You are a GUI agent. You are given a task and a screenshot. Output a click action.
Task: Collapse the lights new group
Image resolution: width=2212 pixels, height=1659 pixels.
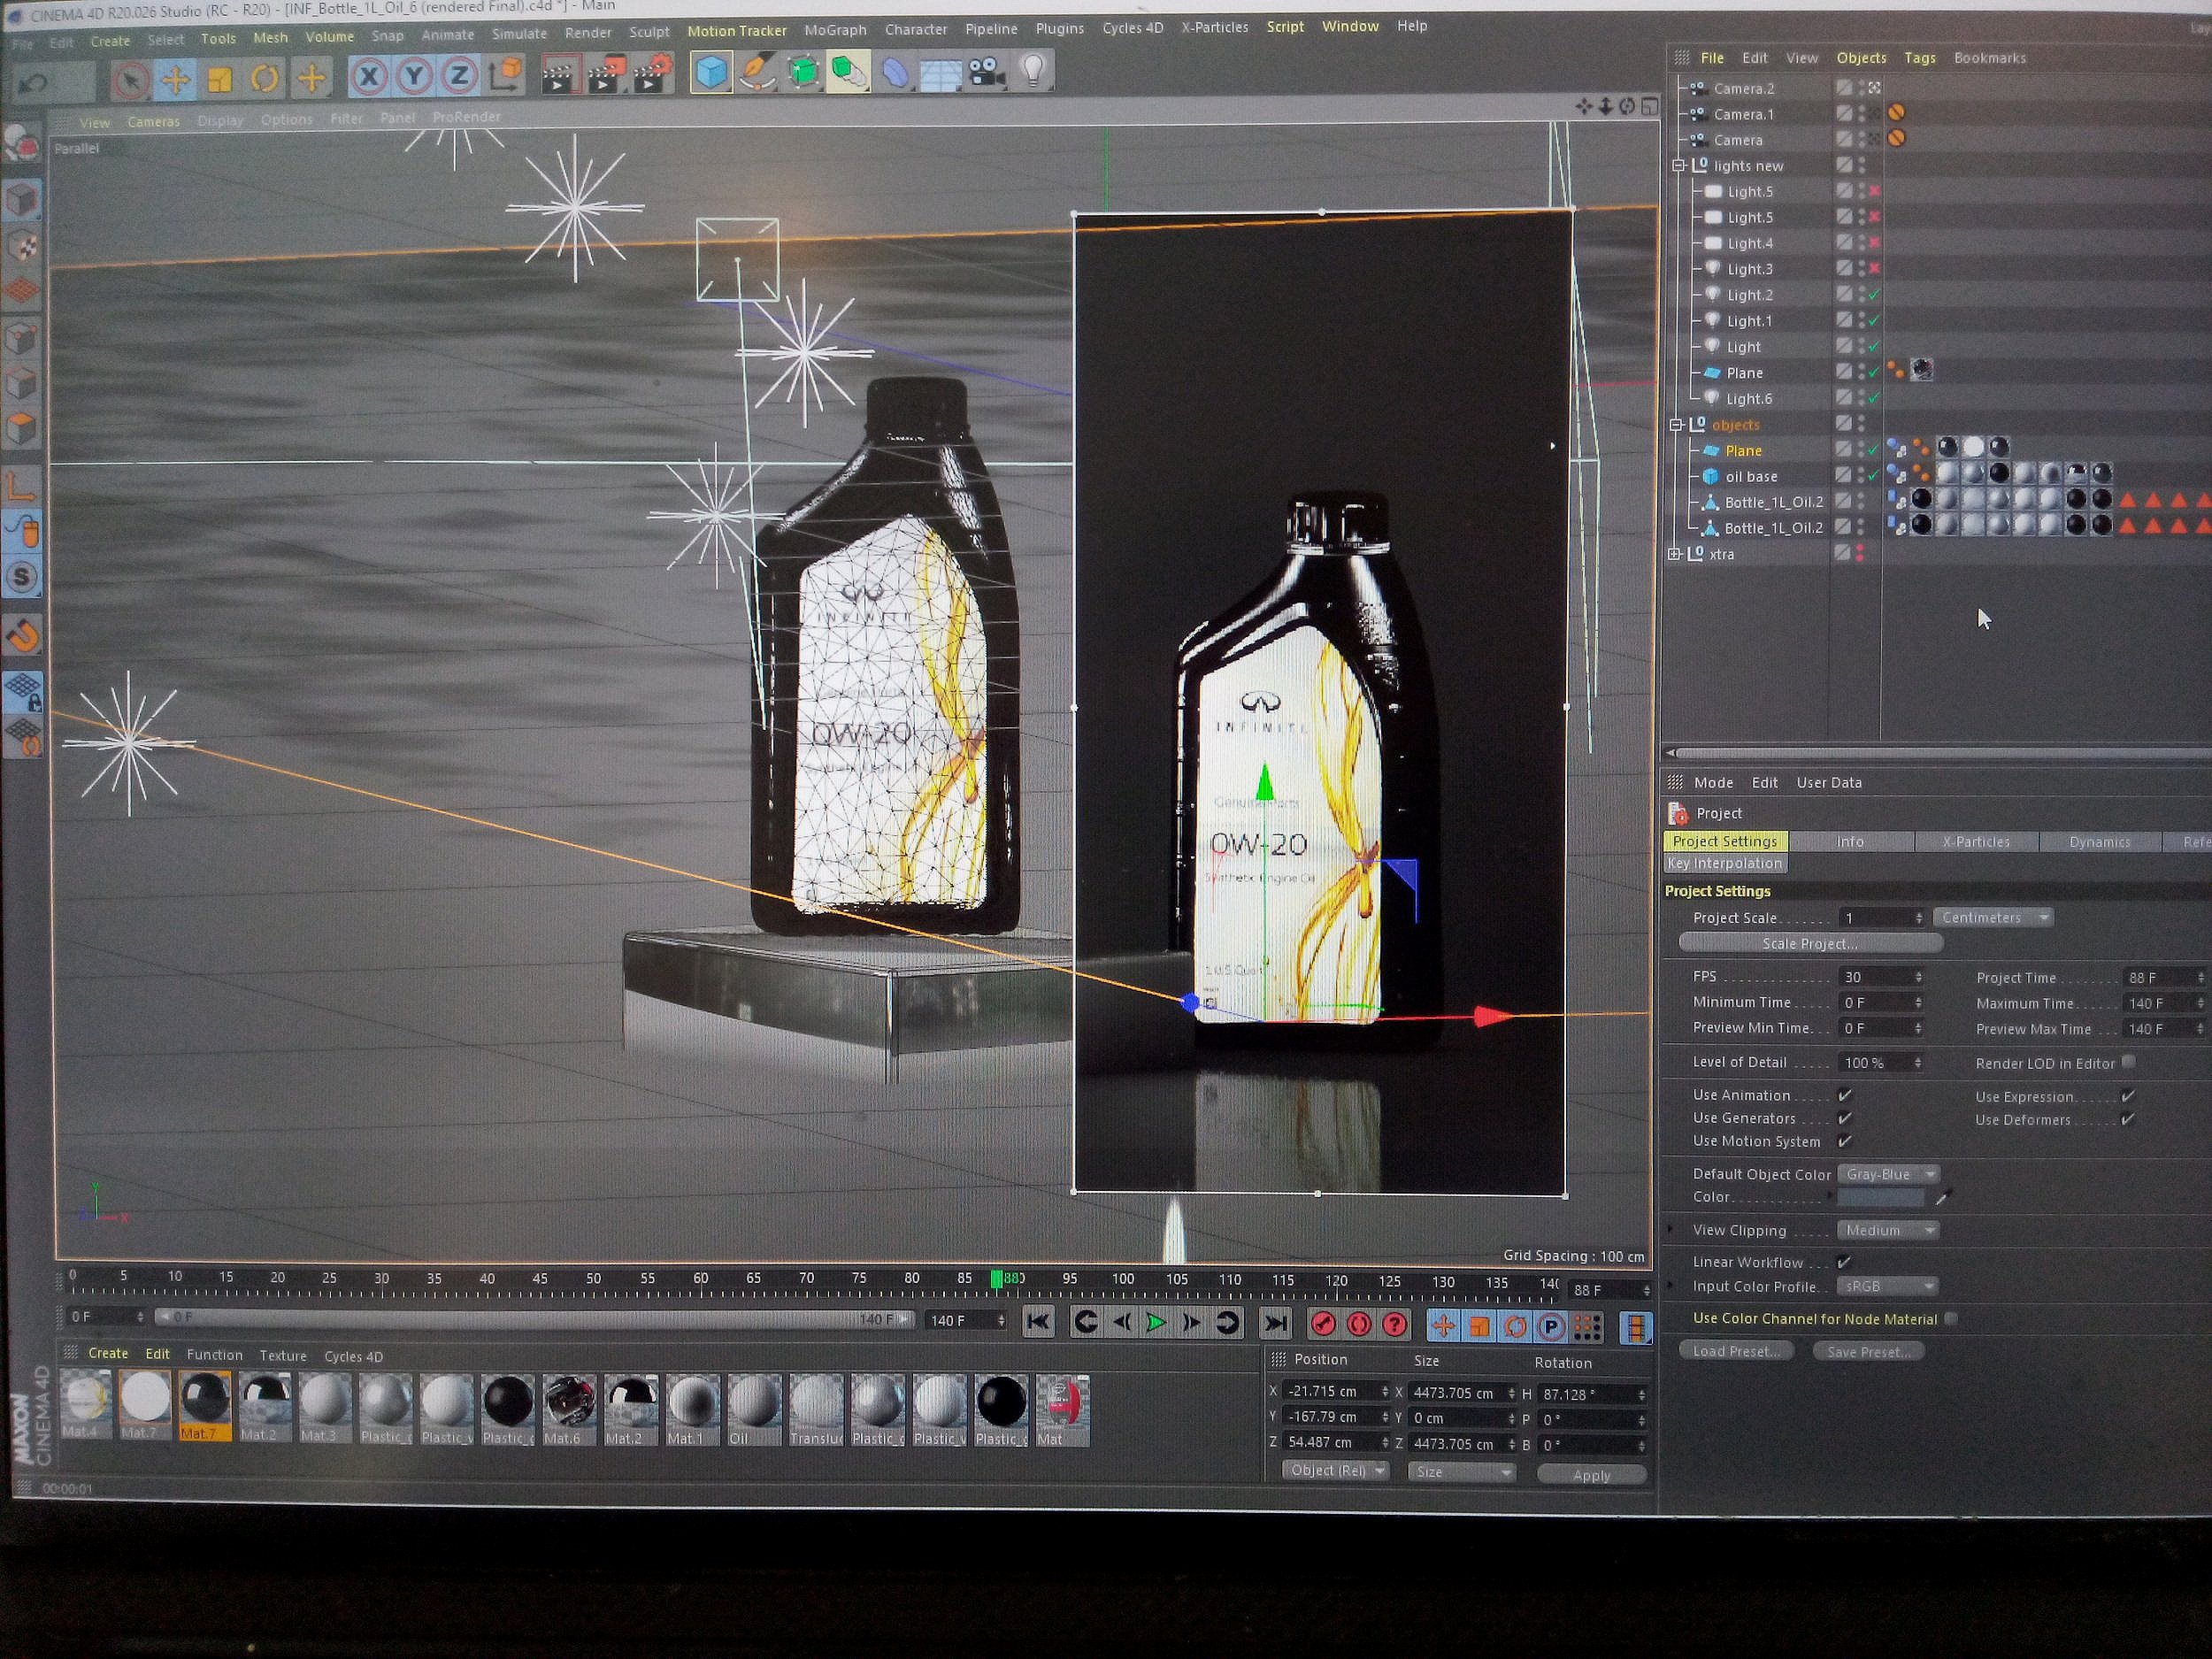click(x=1679, y=165)
